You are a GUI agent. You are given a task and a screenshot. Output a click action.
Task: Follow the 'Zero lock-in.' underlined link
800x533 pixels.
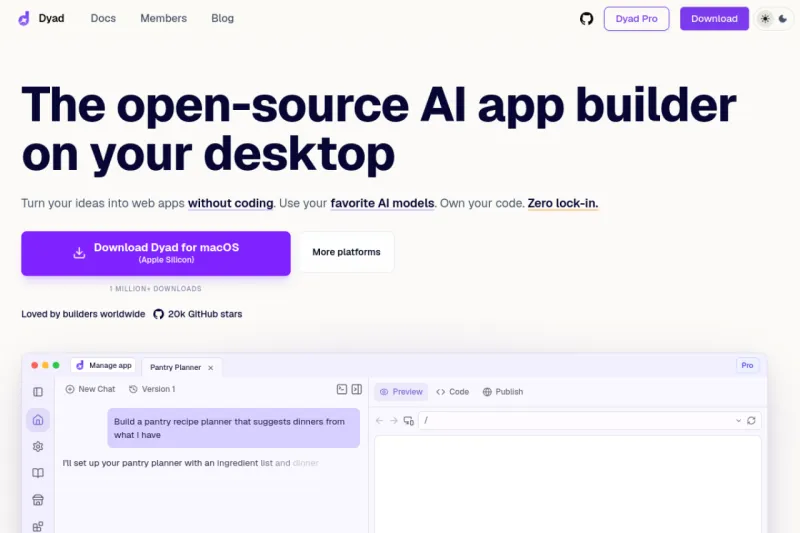563,204
